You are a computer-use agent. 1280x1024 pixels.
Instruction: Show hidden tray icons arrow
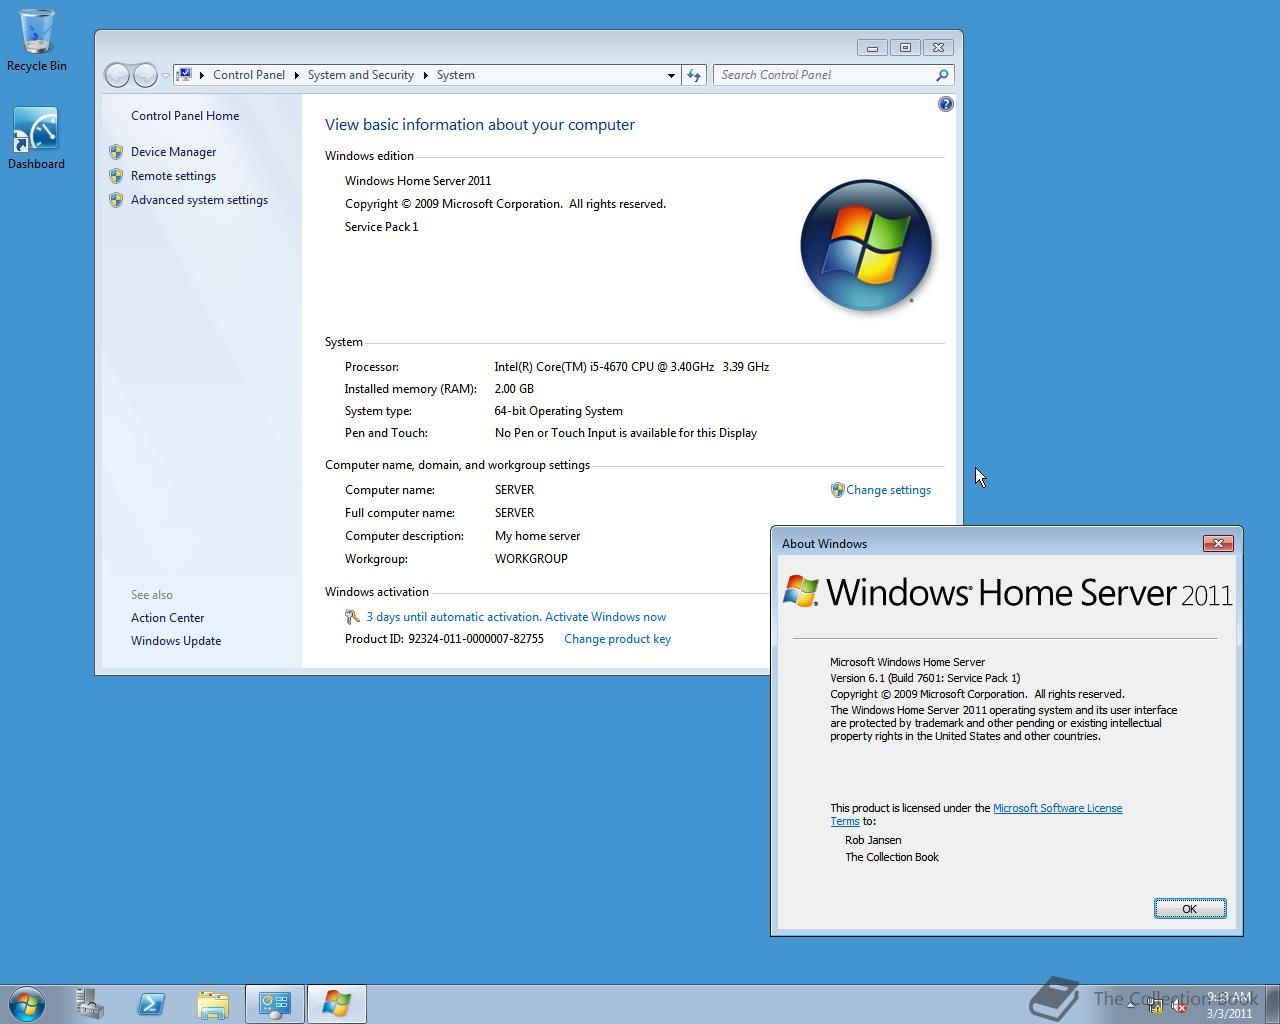(1131, 1006)
